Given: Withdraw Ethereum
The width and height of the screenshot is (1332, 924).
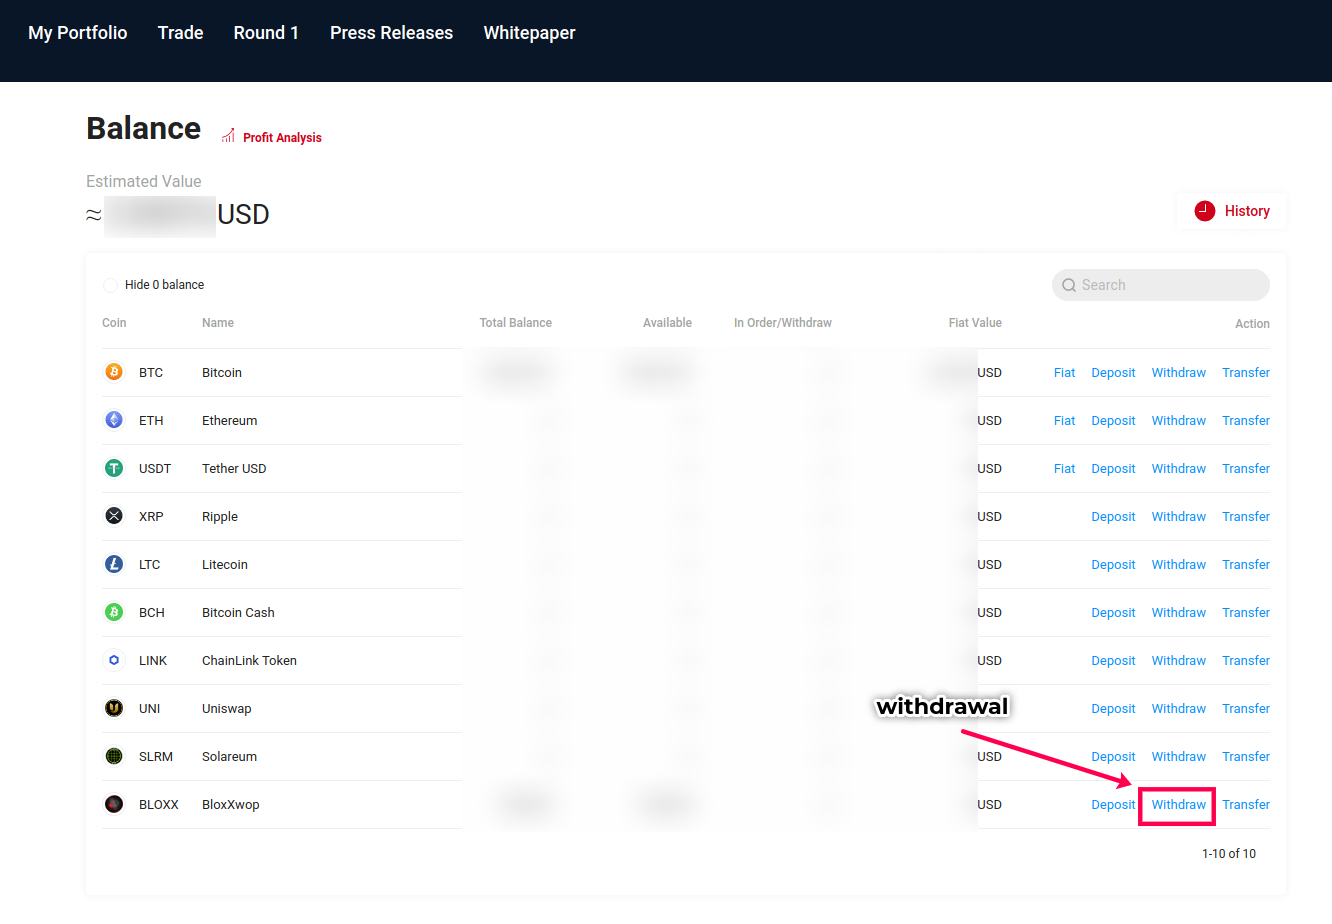Looking at the screenshot, I should (x=1179, y=420).
